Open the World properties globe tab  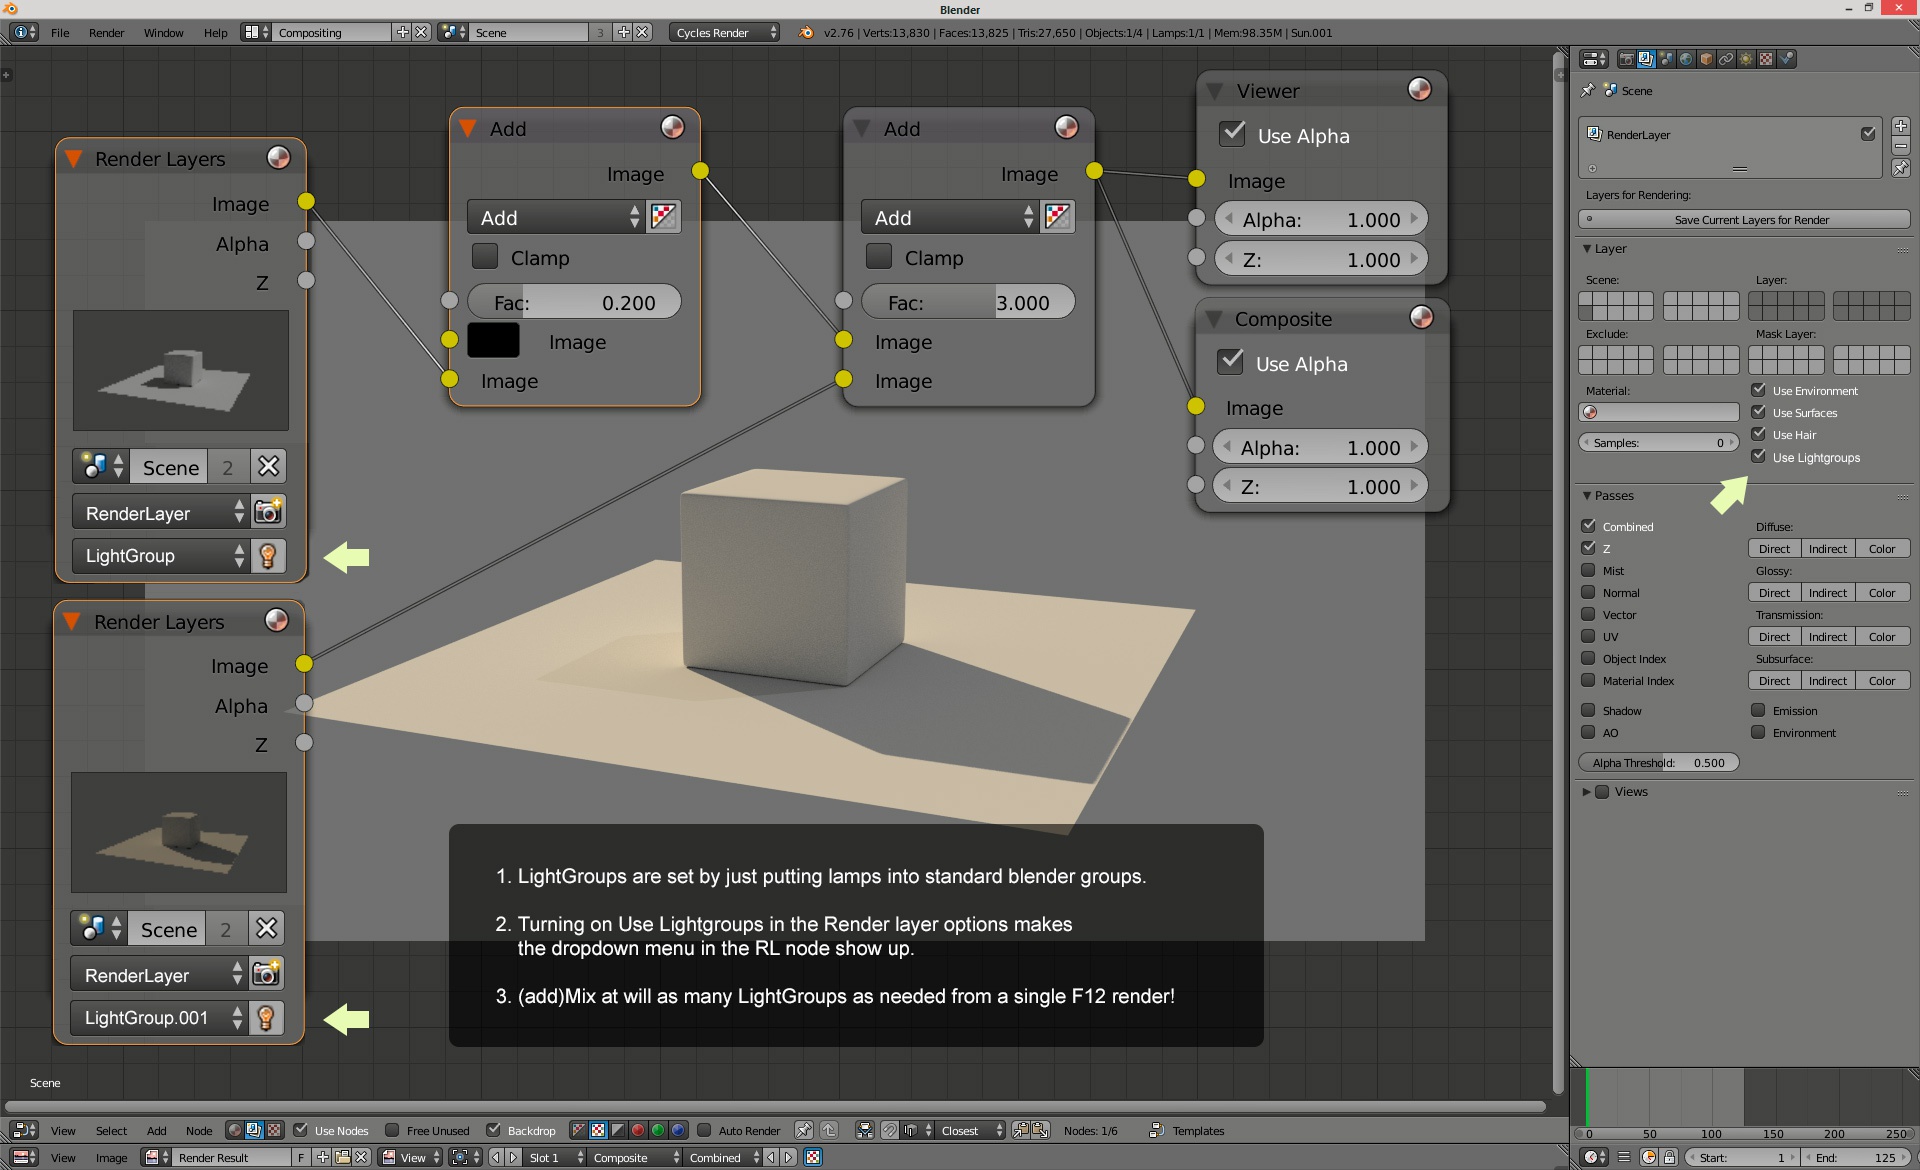coord(1686,59)
